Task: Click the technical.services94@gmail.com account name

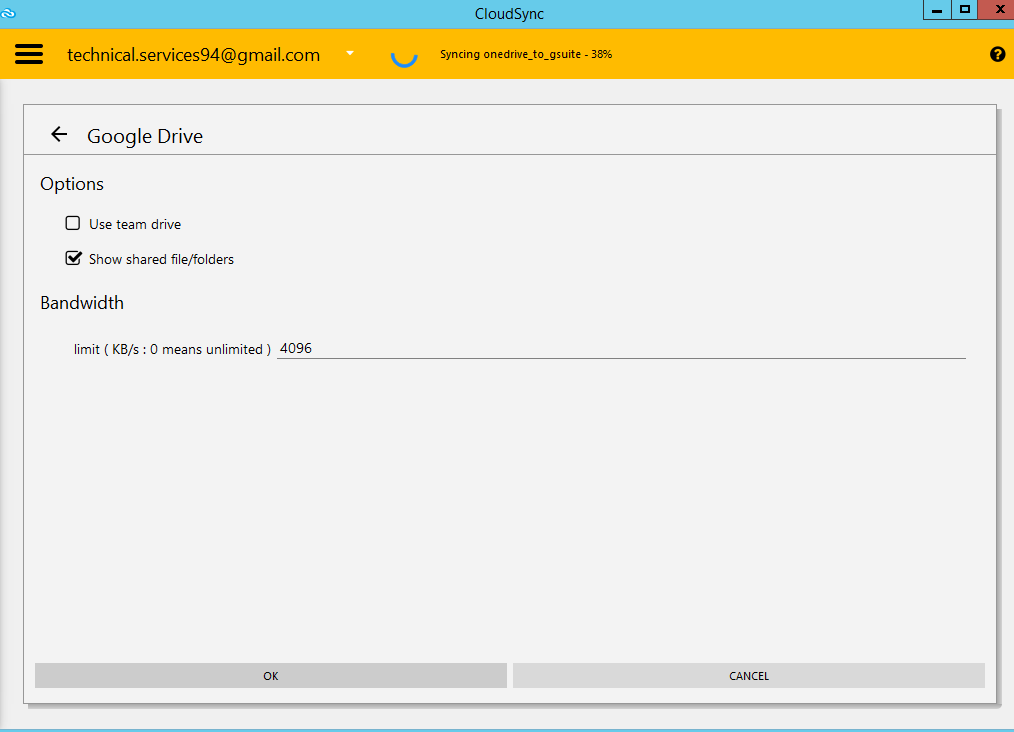Action: click(x=193, y=55)
